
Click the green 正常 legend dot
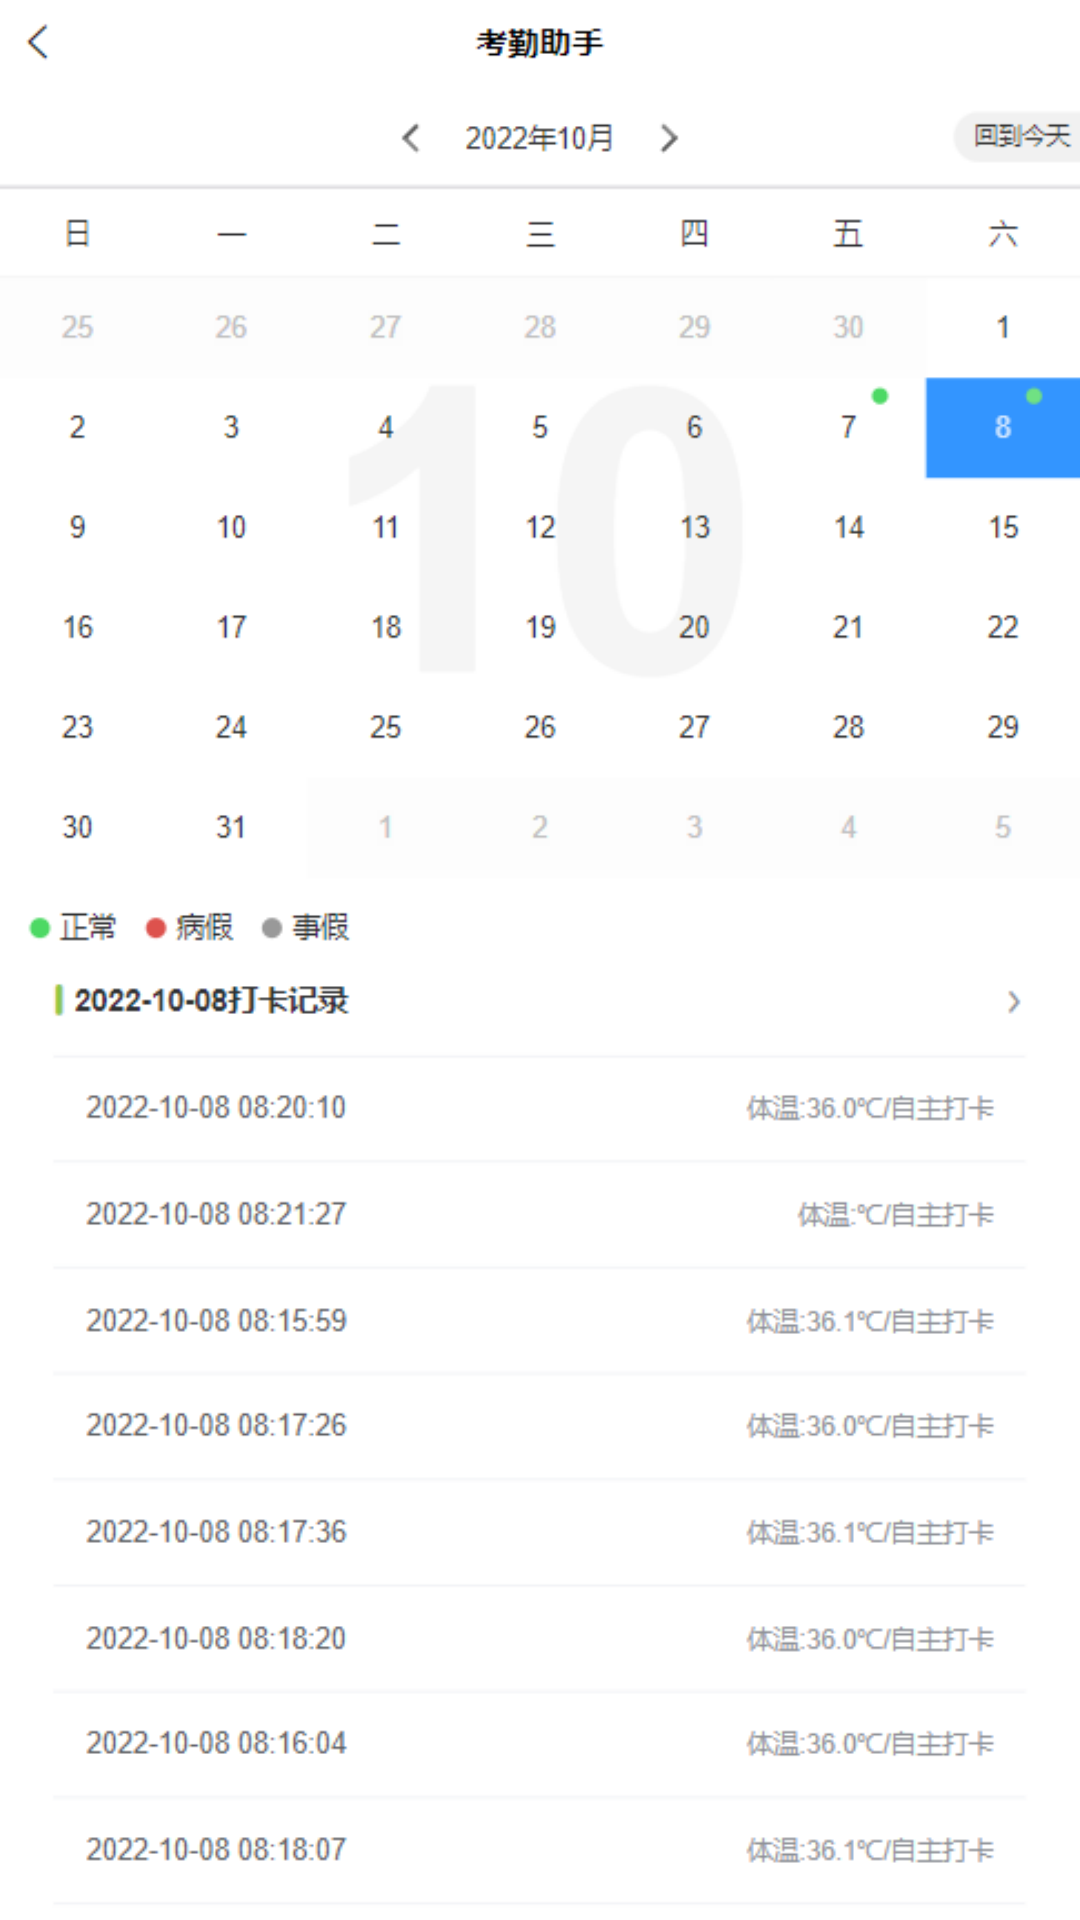40,928
